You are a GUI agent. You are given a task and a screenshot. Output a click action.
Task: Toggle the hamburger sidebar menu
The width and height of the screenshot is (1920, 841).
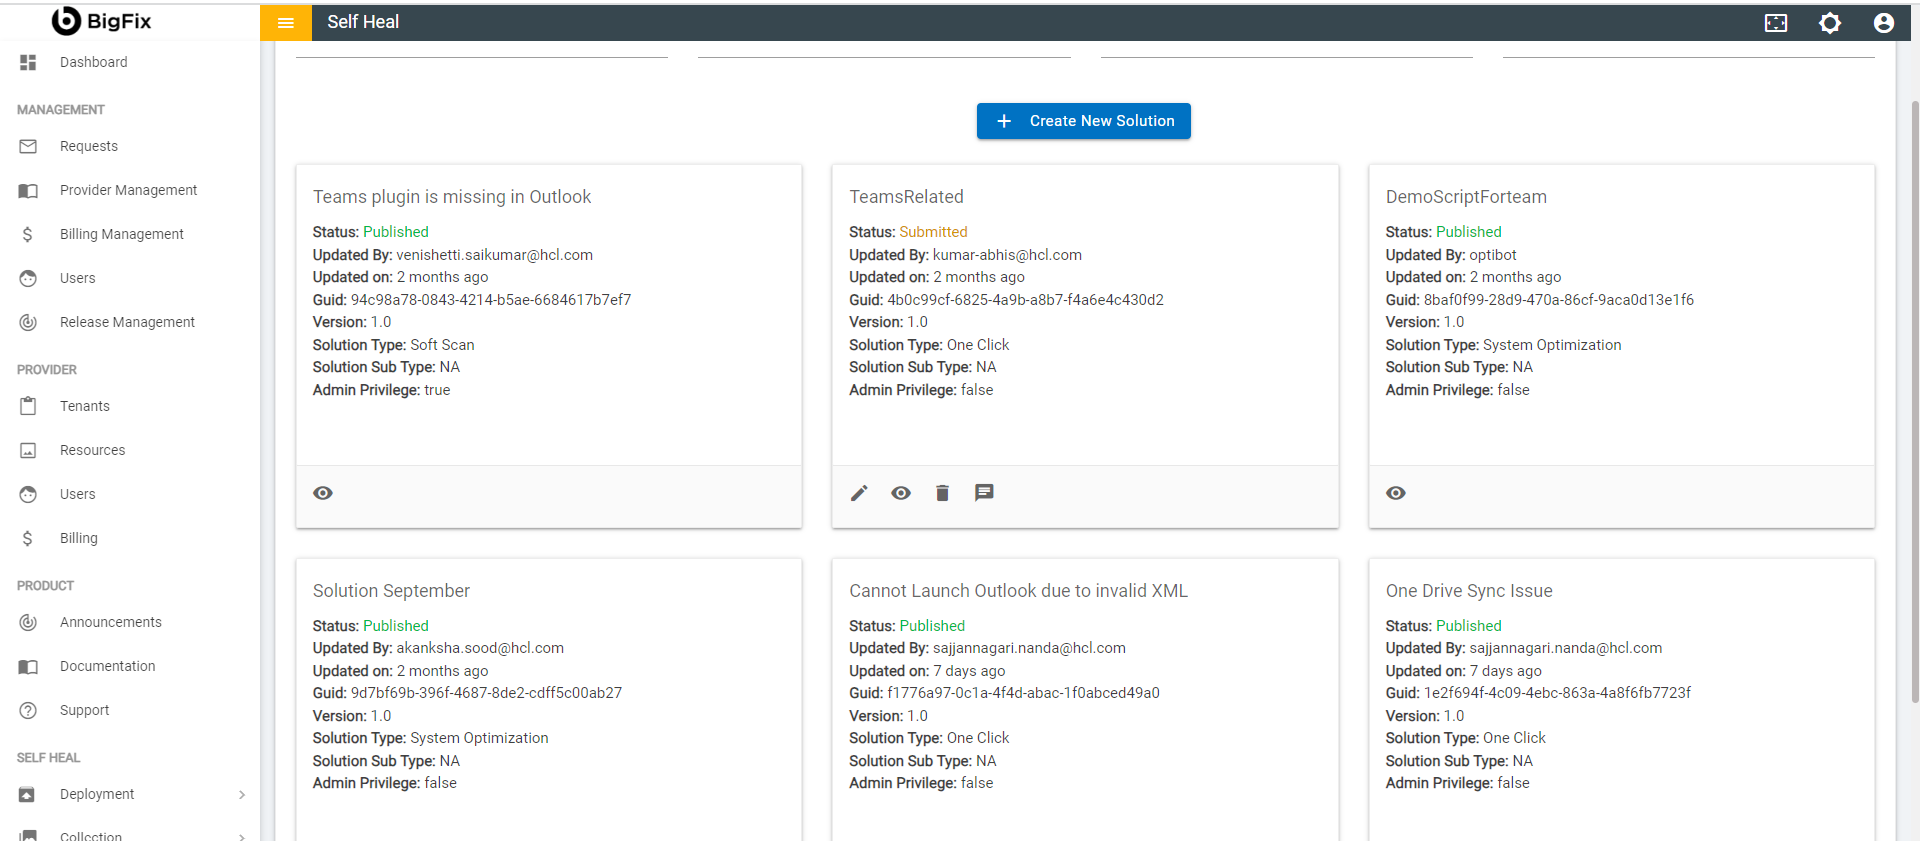[286, 22]
